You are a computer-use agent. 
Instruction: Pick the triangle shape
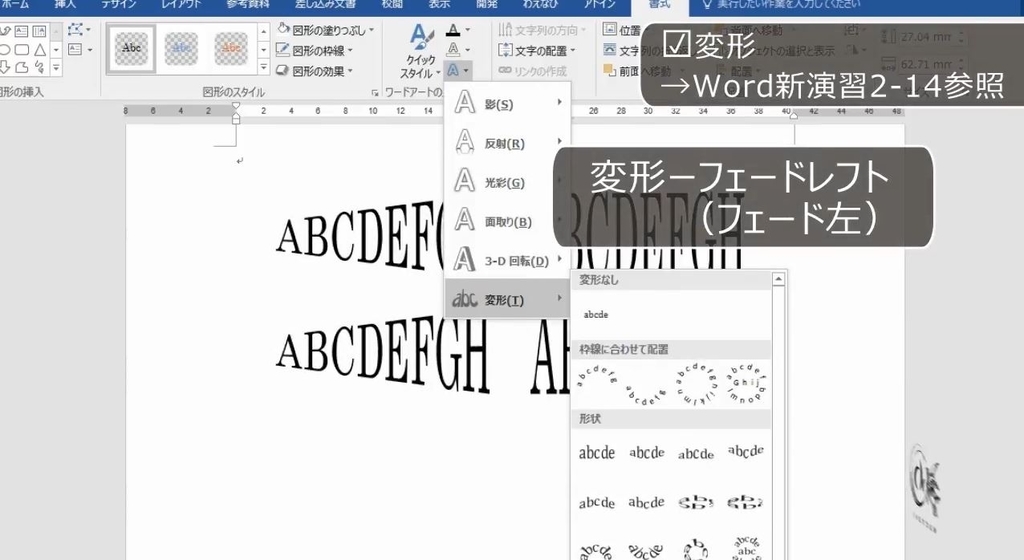click(x=39, y=50)
